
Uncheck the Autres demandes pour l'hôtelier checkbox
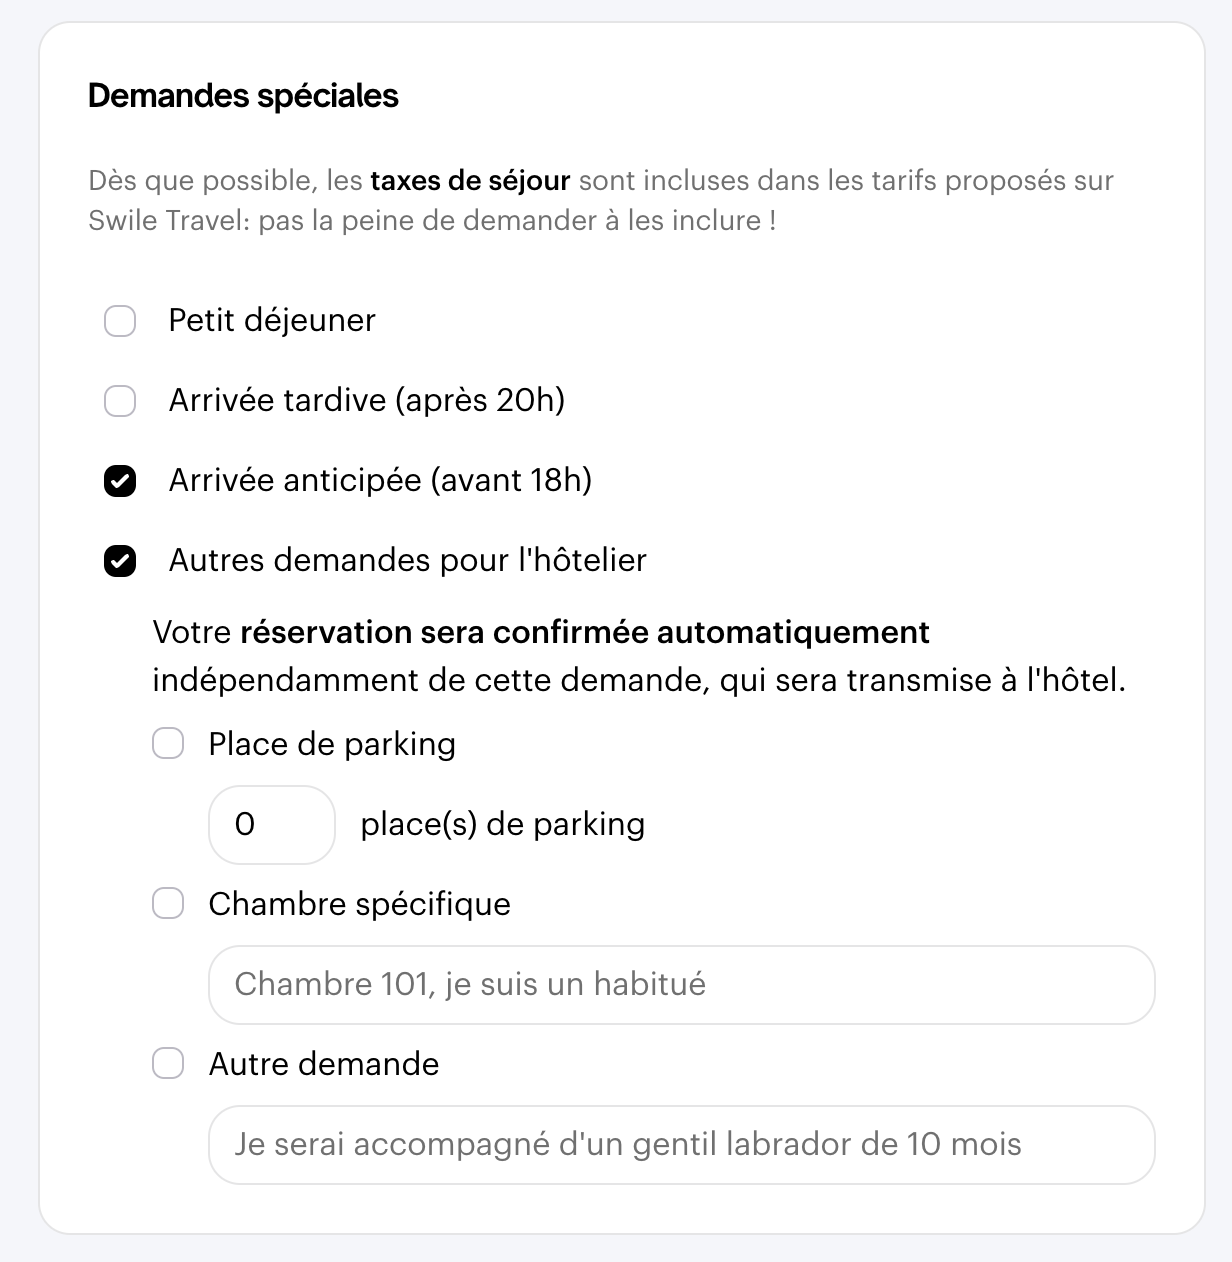click(120, 561)
